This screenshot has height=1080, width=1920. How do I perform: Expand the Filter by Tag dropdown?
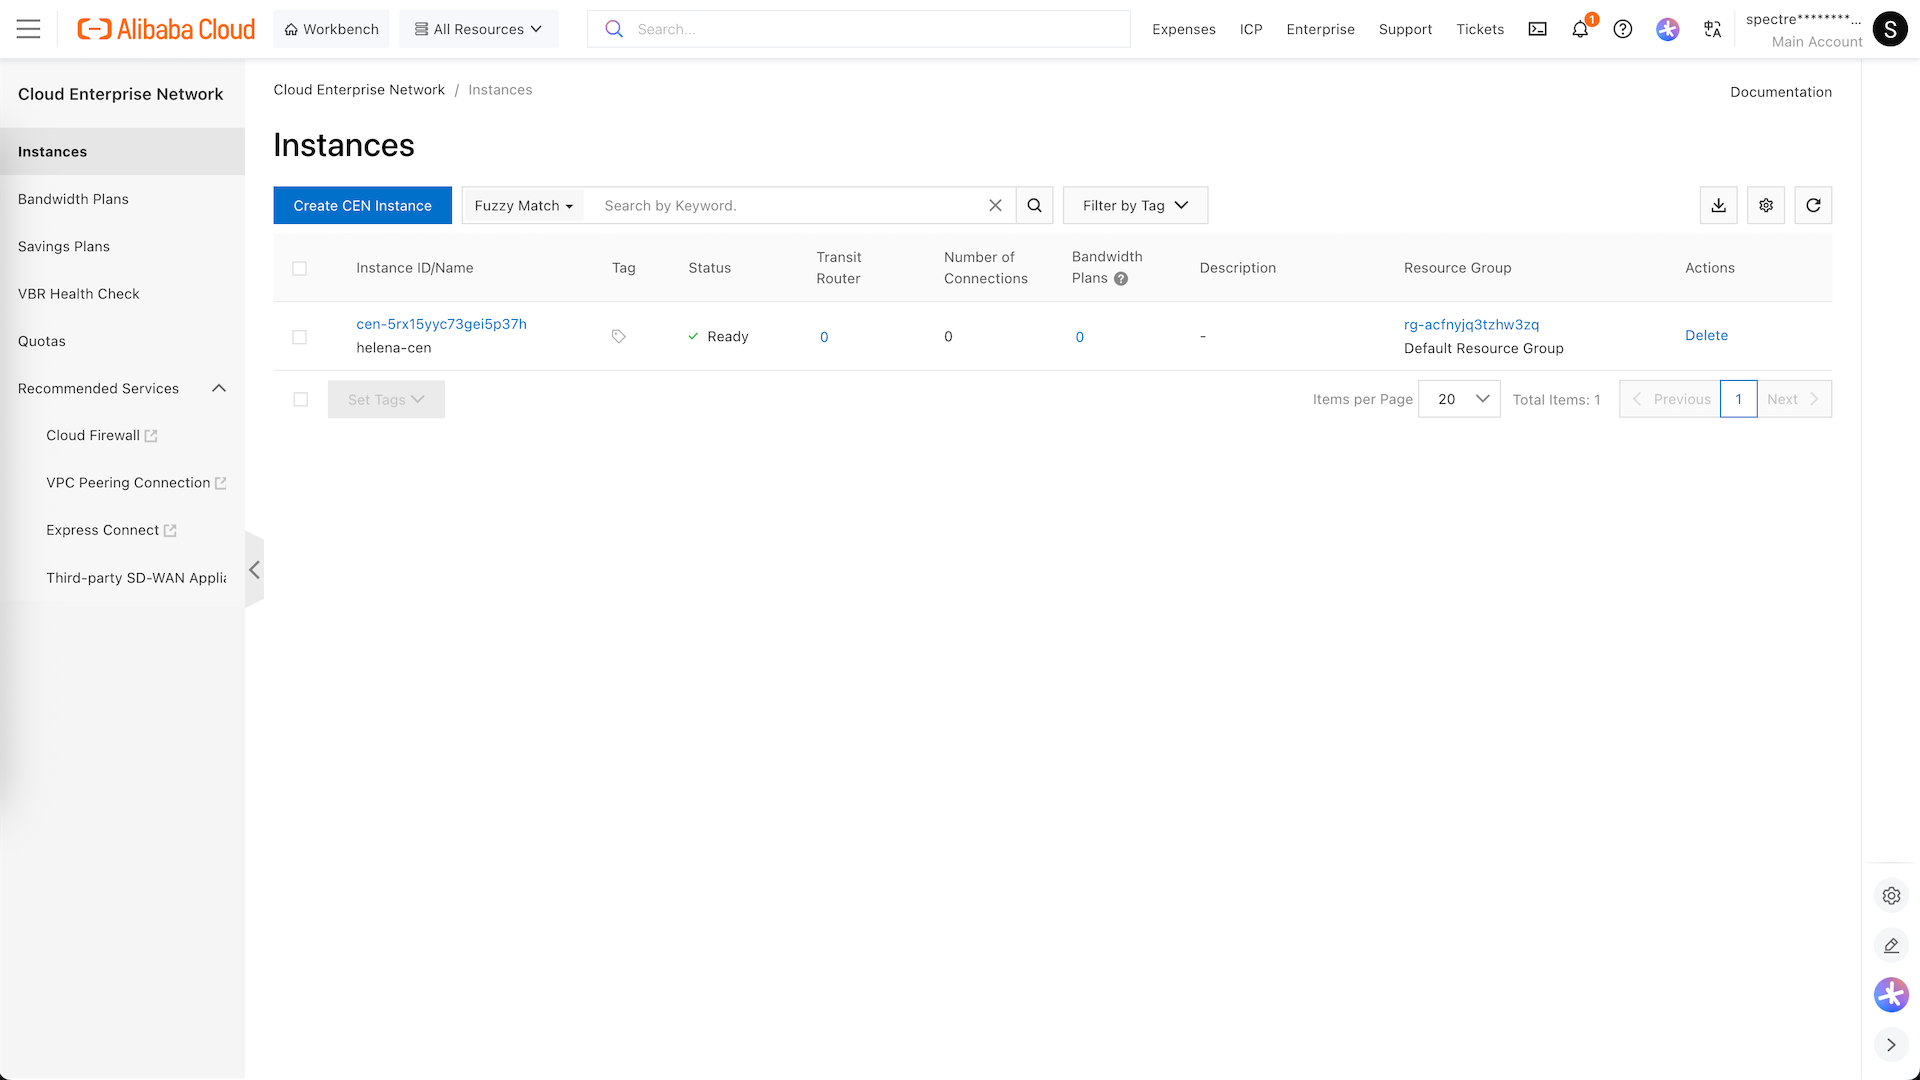[1135, 205]
